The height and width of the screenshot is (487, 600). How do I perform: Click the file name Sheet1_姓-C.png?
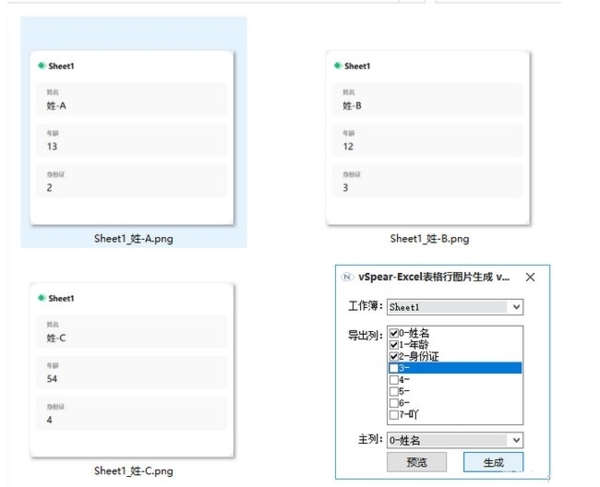[134, 471]
